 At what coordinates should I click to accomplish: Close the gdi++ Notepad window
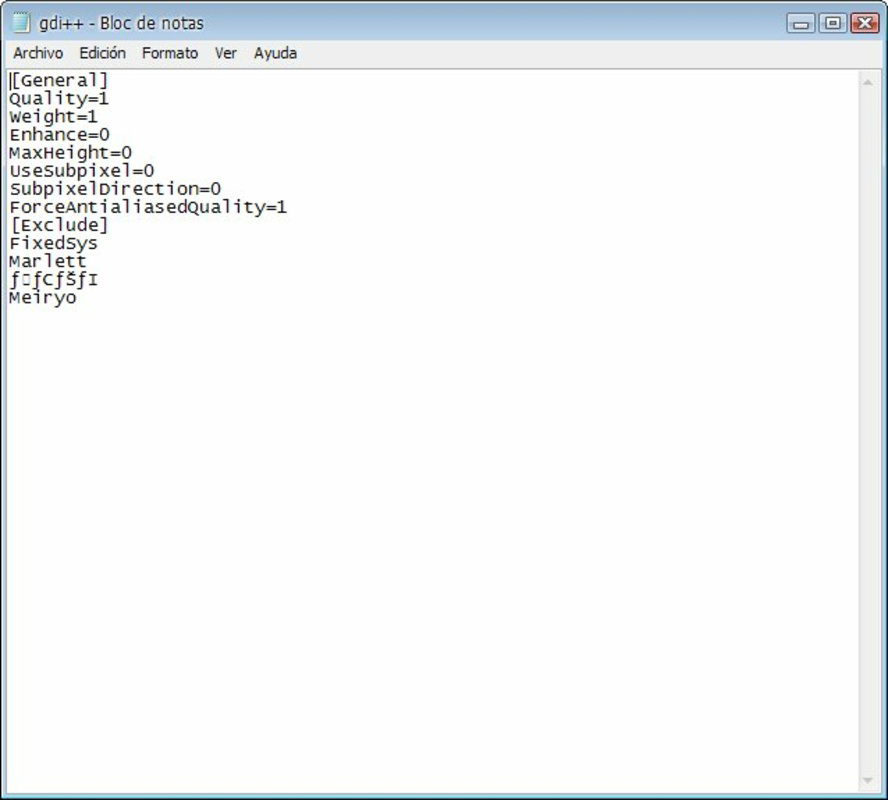(865, 24)
